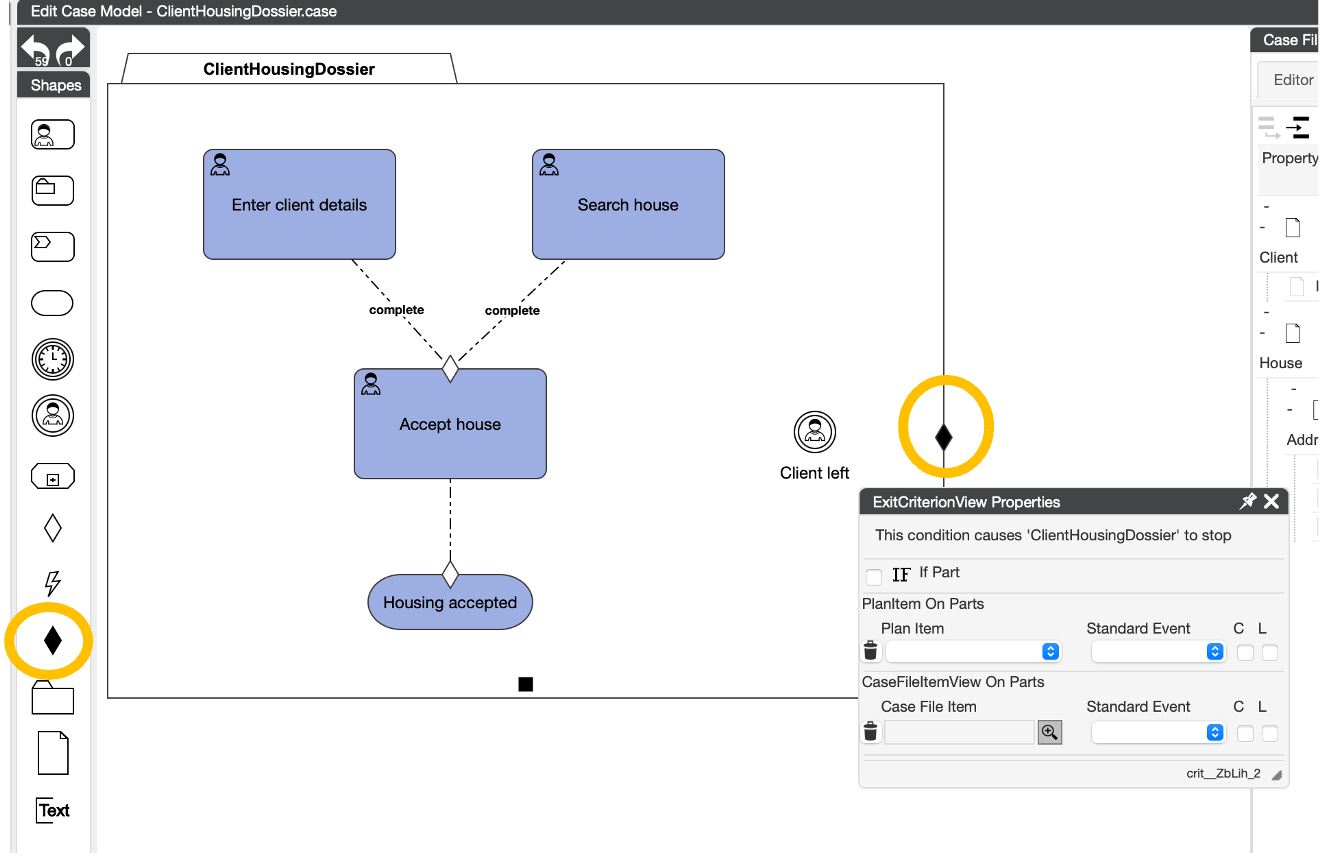Select the Text annotation shape
Screen dimensions: 1320x857
pos(53,810)
